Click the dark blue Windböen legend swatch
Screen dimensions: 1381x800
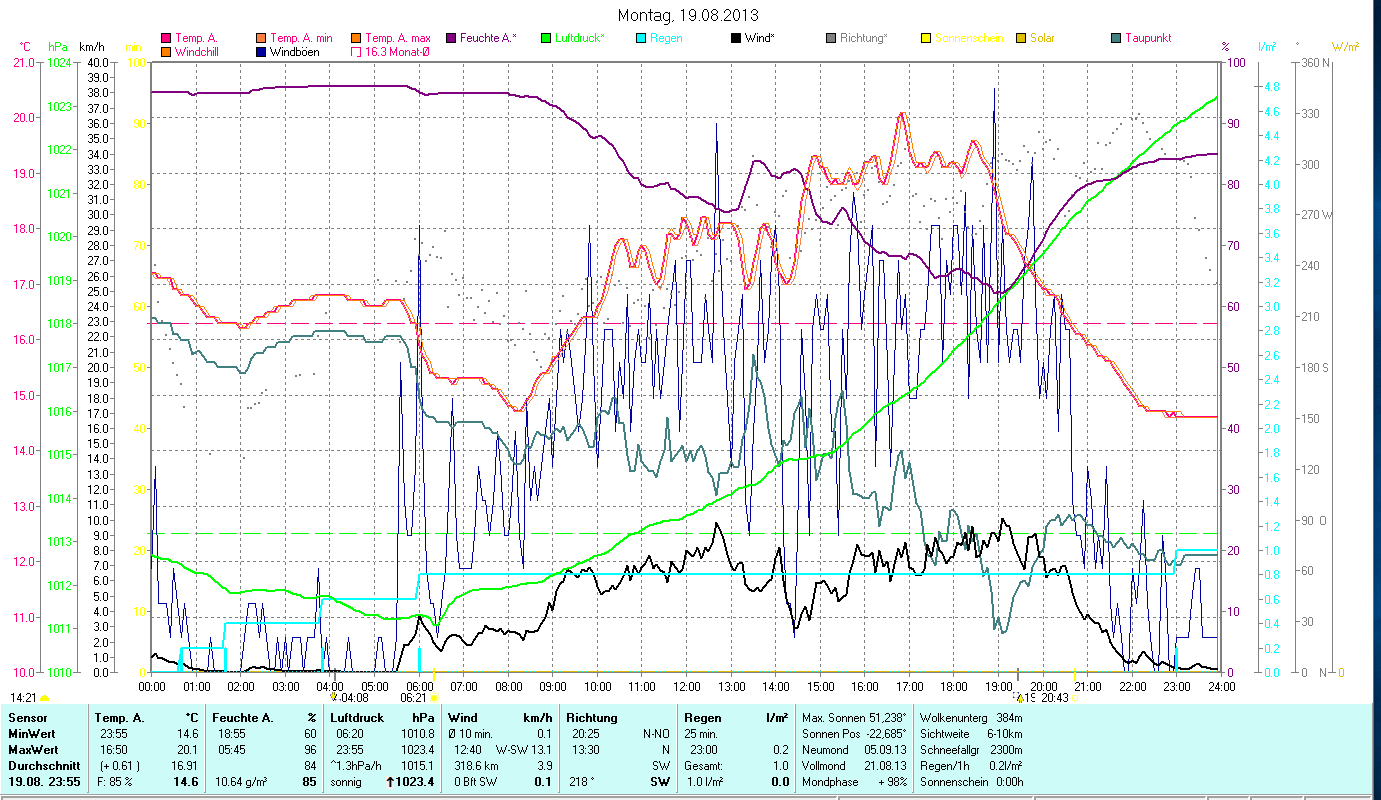pyautogui.click(x=262, y=51)
